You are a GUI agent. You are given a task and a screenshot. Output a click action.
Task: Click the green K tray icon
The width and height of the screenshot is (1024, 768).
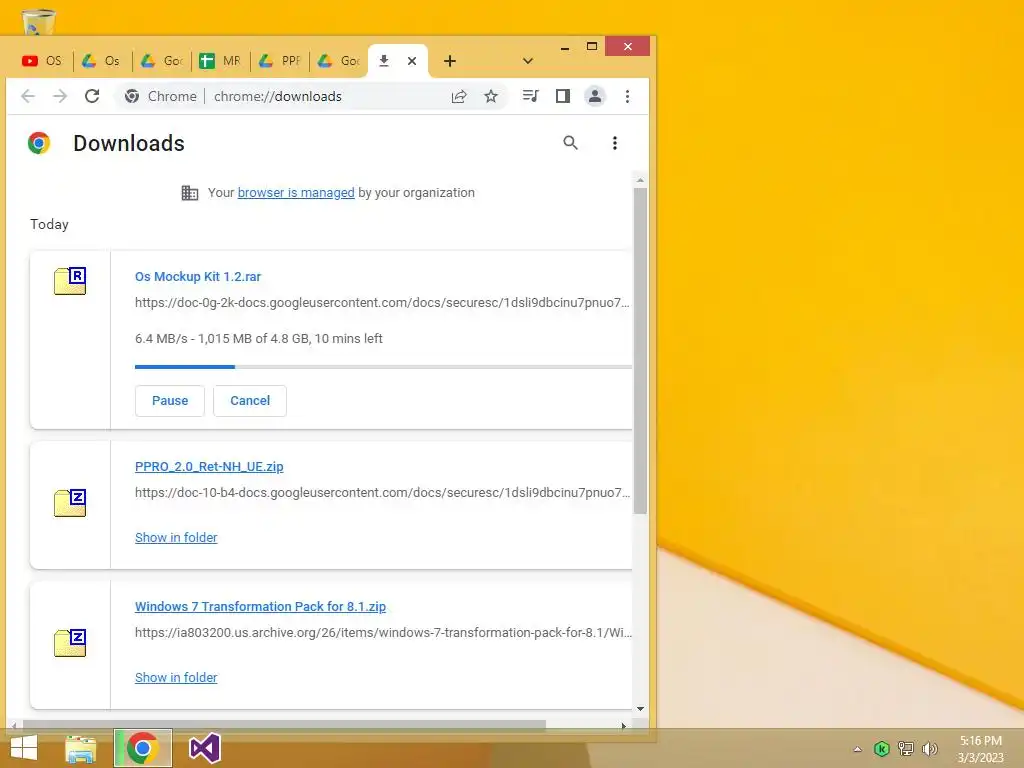point(882,749)
